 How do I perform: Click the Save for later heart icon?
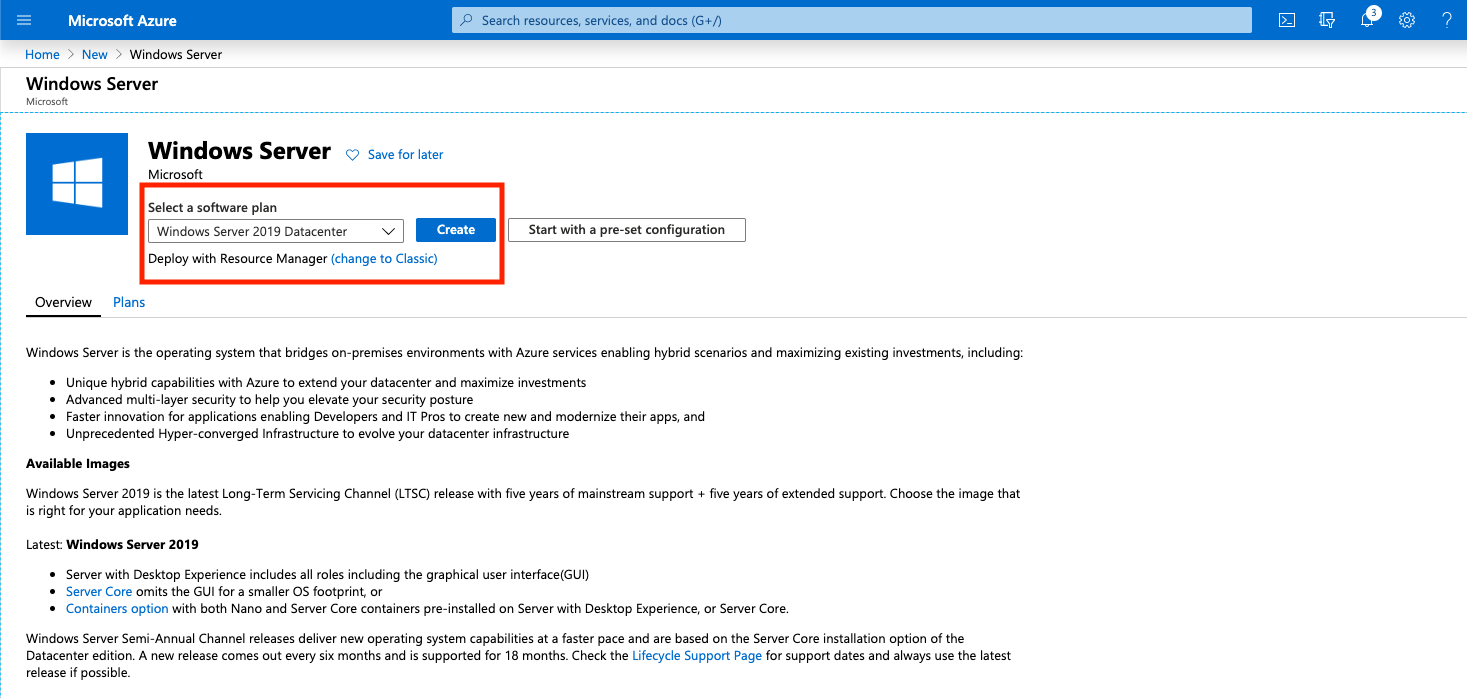point(352,155)
